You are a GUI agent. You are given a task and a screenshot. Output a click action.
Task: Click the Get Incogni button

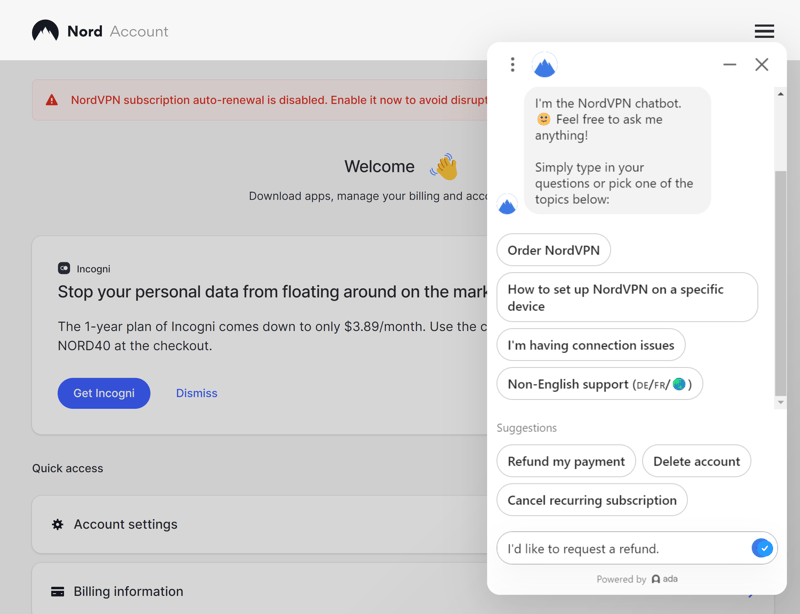pos(104,393)
